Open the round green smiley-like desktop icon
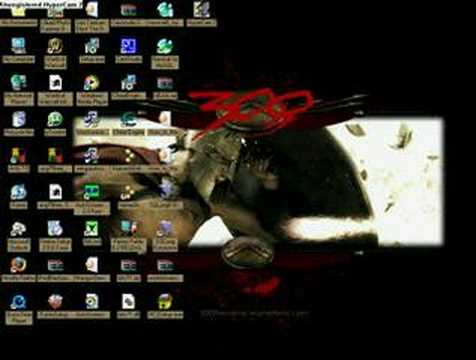Image resolution: width=476 pixels, height=360 pixels. click(x=55, y=119)
